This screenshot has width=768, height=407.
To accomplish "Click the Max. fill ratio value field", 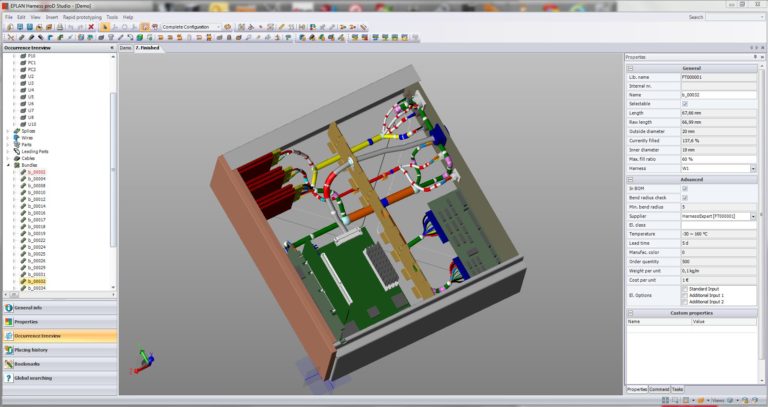I will point(718,159).
